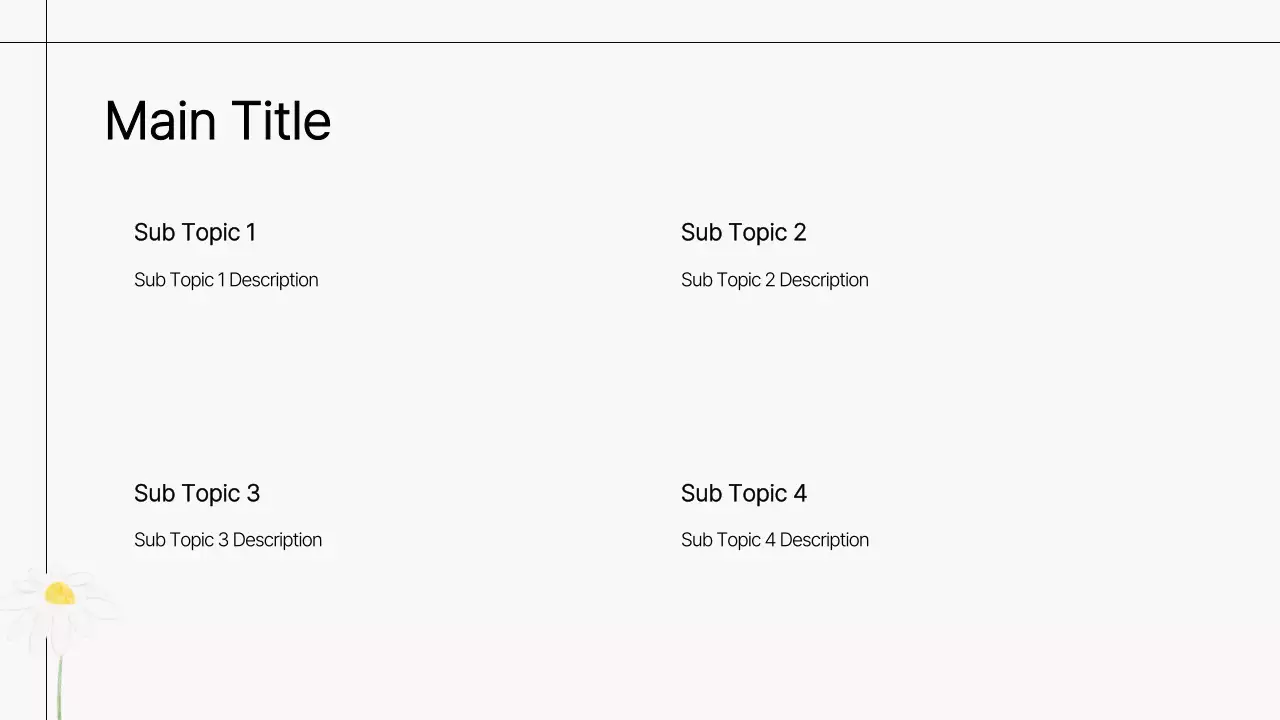
Task: Click the daisy's yellow center
Action: click(x=60, y=594)
